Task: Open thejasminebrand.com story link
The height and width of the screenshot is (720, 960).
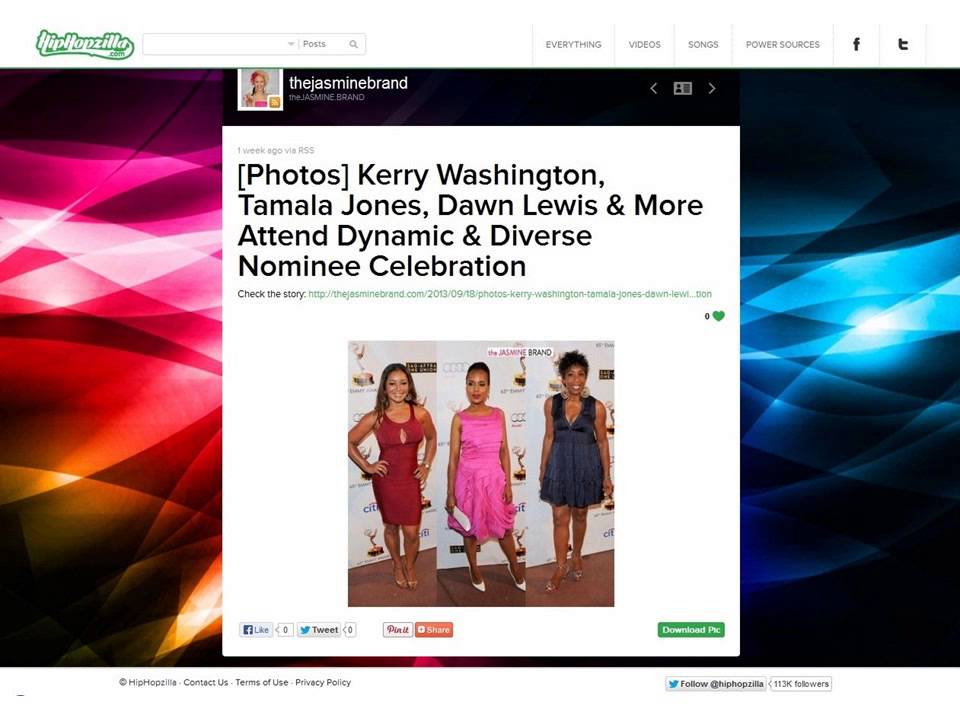Action: pyautogui.click(x=509, y=294)
